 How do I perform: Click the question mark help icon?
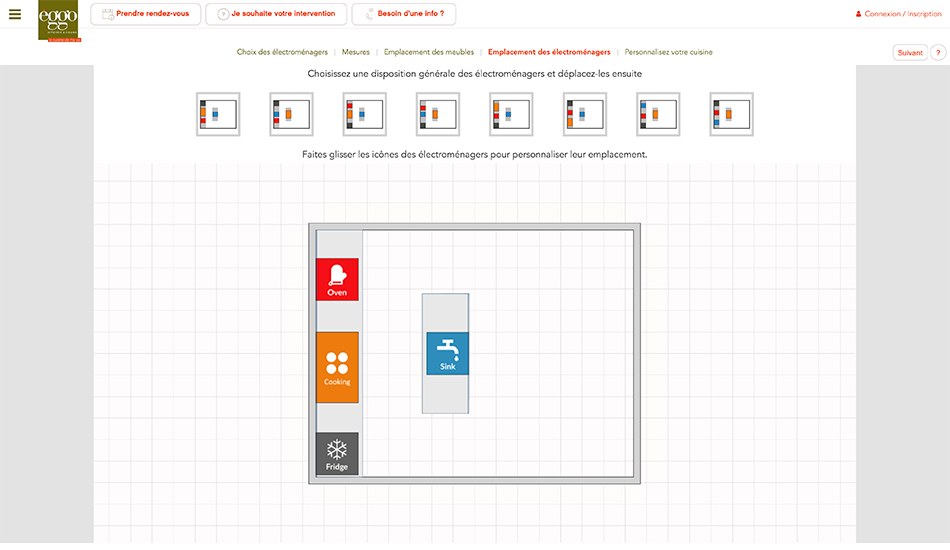tap(938, 52)
